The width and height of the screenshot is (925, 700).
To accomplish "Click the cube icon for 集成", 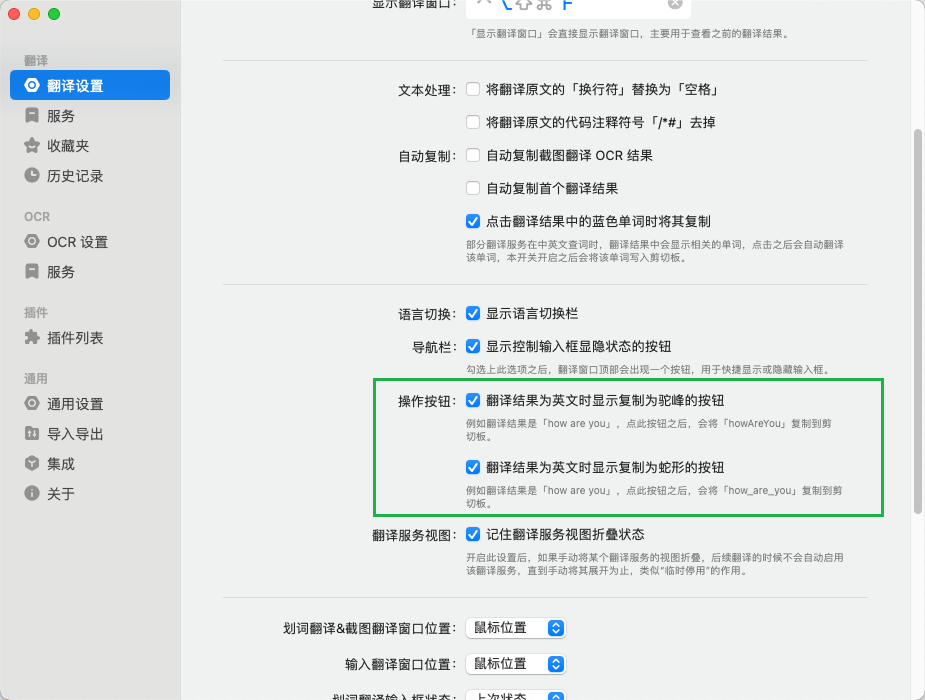I will pos(32,464).
